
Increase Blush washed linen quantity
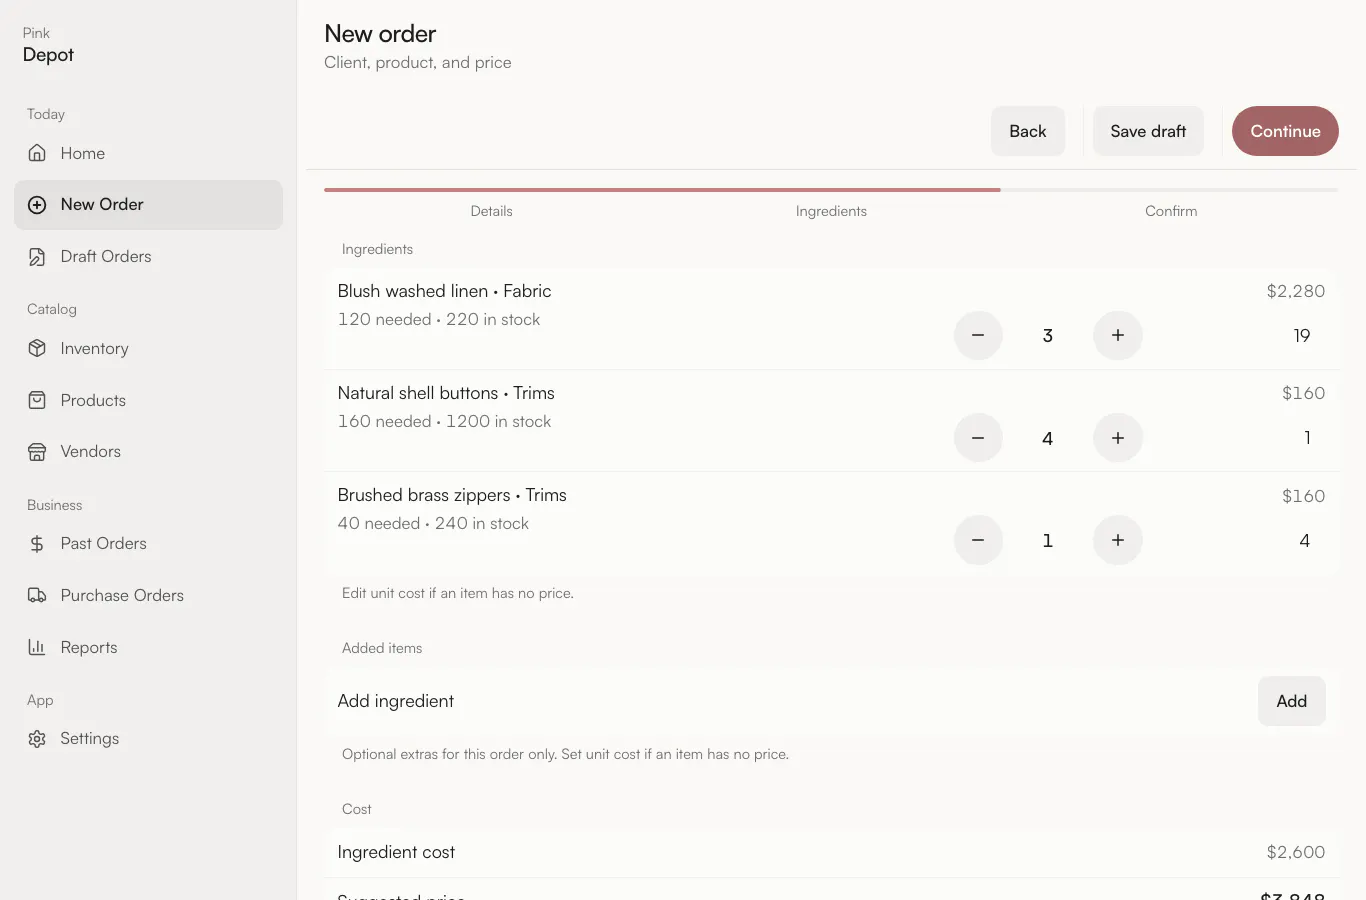pos(1118,336)
